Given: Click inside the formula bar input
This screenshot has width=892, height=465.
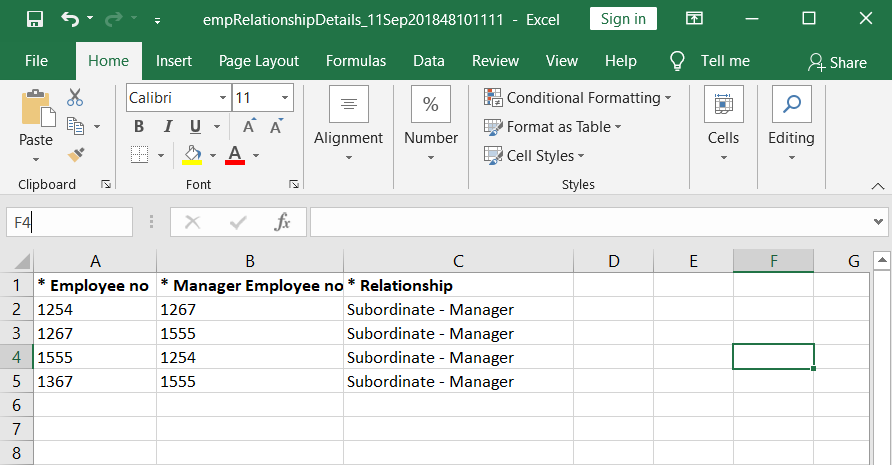Looking at the screenshot, I should coord(589,222).
